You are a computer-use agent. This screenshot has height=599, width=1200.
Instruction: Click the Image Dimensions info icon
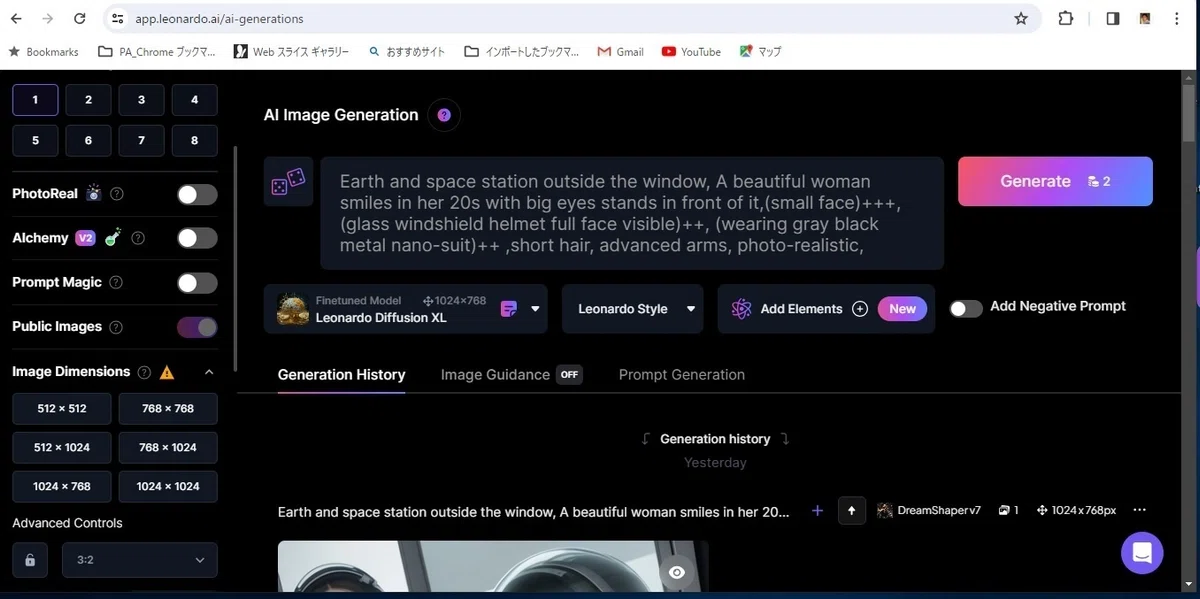[x=144, y=372]
